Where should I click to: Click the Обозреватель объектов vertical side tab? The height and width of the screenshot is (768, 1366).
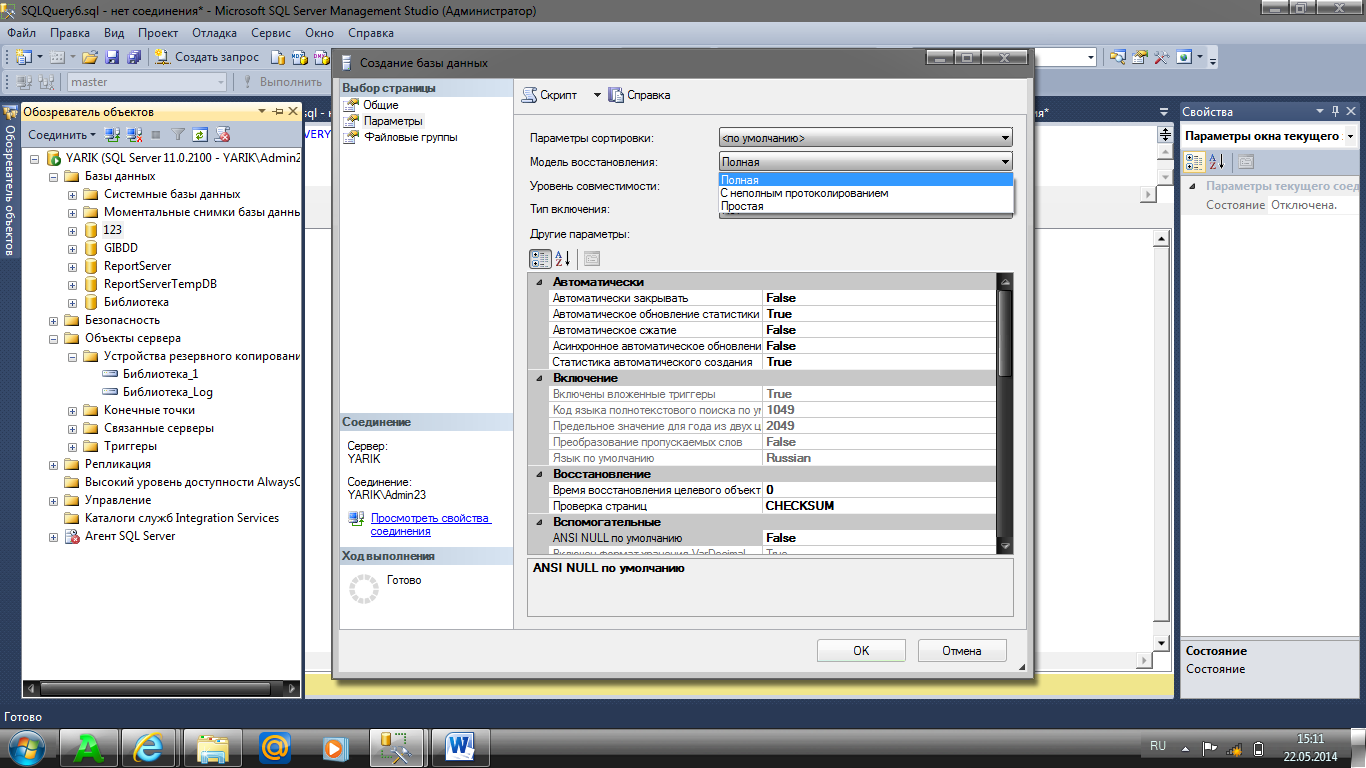[9, 180]
